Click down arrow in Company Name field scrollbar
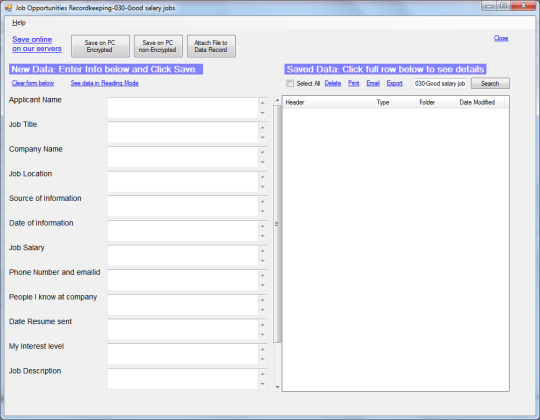This screenshot has height=420, width=540. click(x=263, y=162)
